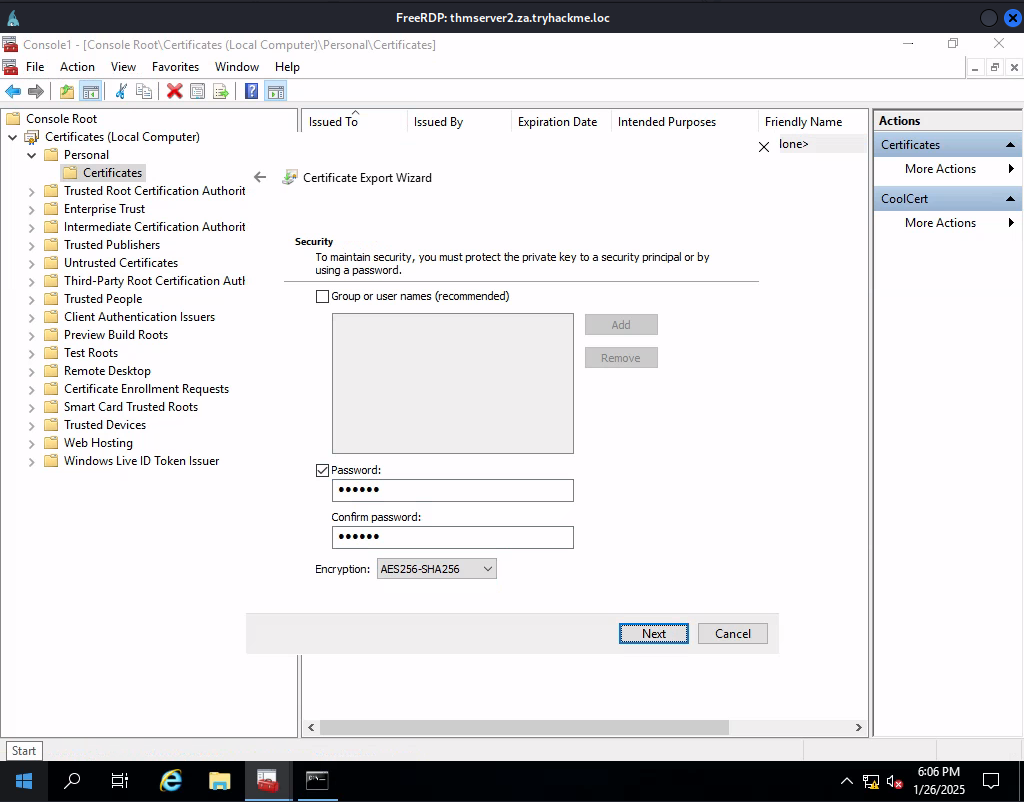Open File Explorer from the taskbar
The width and height of the screenshot is (1024, 802).
219,780
